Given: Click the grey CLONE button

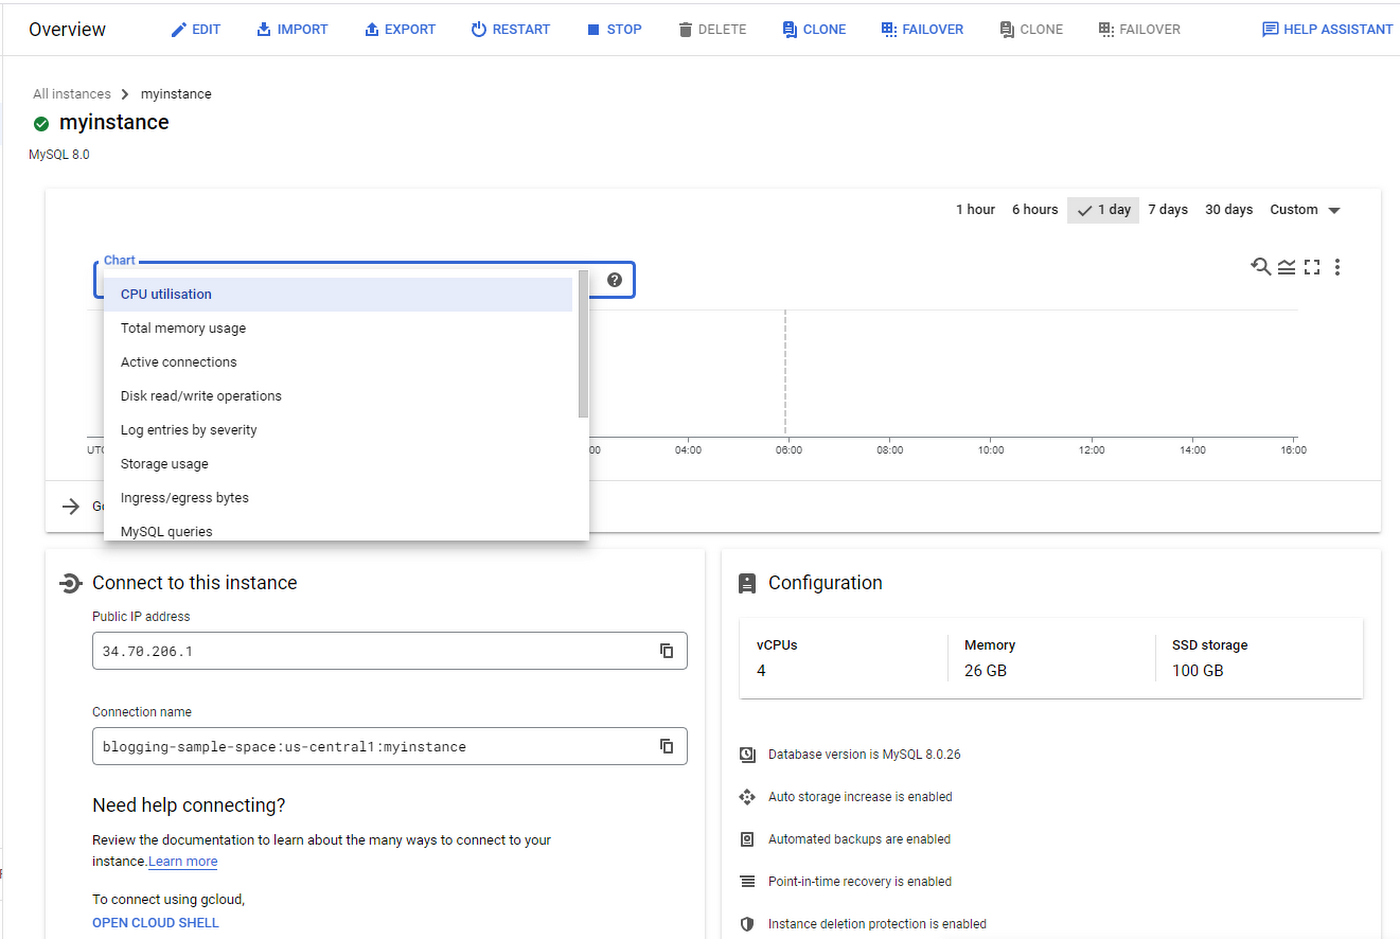Looking at the screenshot, I should [x=1031, y=29].
